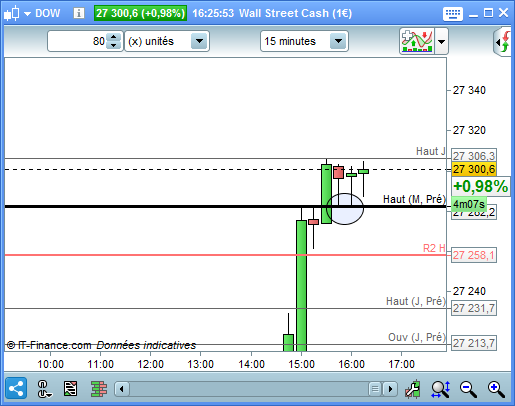Click the share chart icon
This screenshot has height=406, width=515.
16,388
